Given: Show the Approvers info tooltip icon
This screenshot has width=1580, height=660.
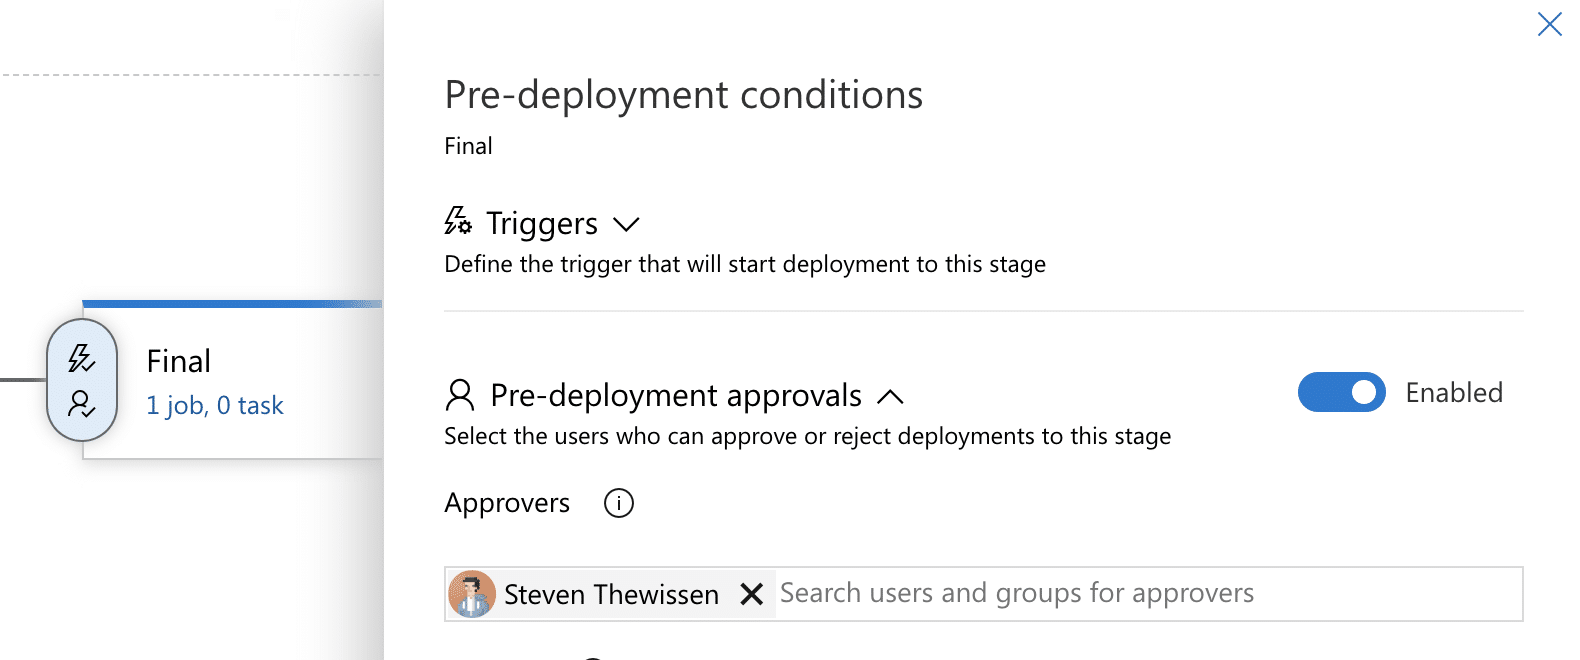Looking at the screenshot, I should (x=619, y=503).
